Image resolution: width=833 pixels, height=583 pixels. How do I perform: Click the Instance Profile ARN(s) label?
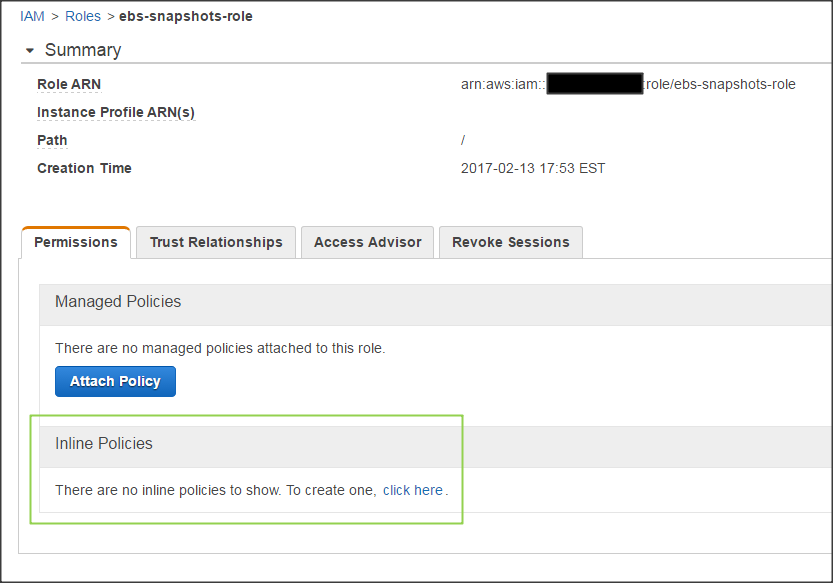tap(116, 113)
